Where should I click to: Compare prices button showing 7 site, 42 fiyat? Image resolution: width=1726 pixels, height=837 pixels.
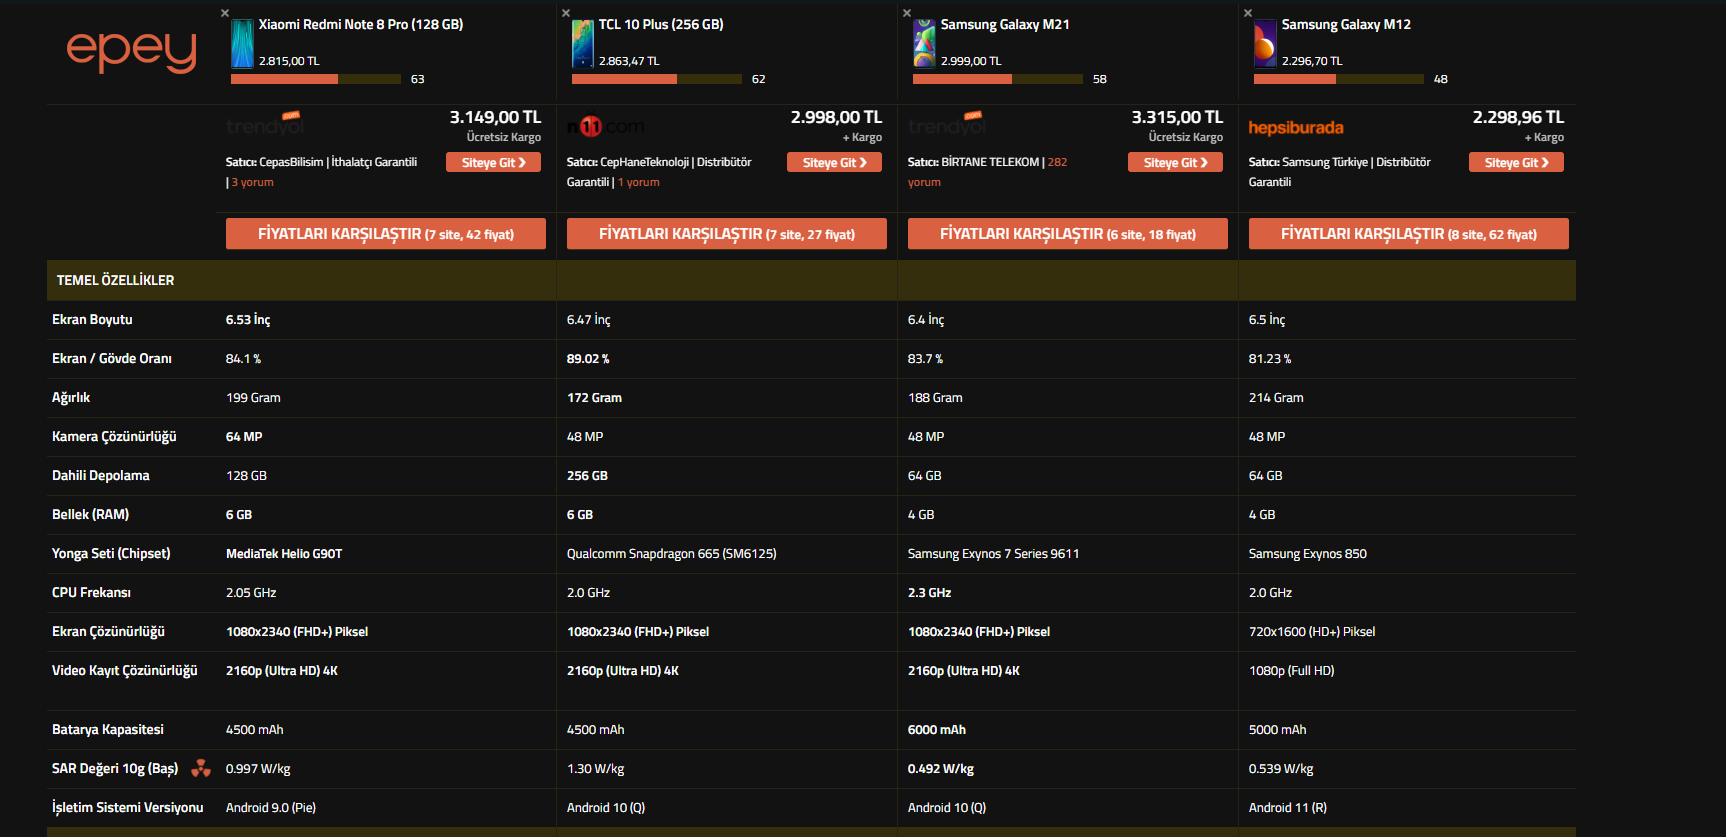[x=386, y=233]
